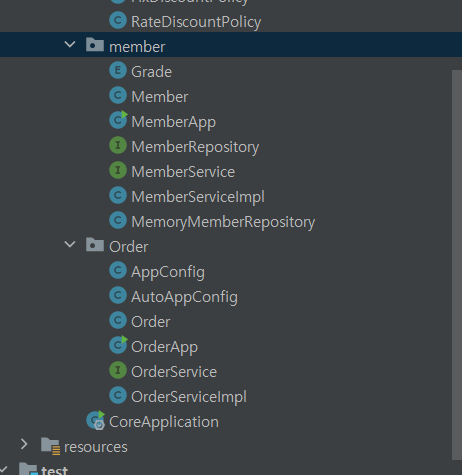Open the Grade enum file
The image size is (462, 475).
click(x=151, y=72)
